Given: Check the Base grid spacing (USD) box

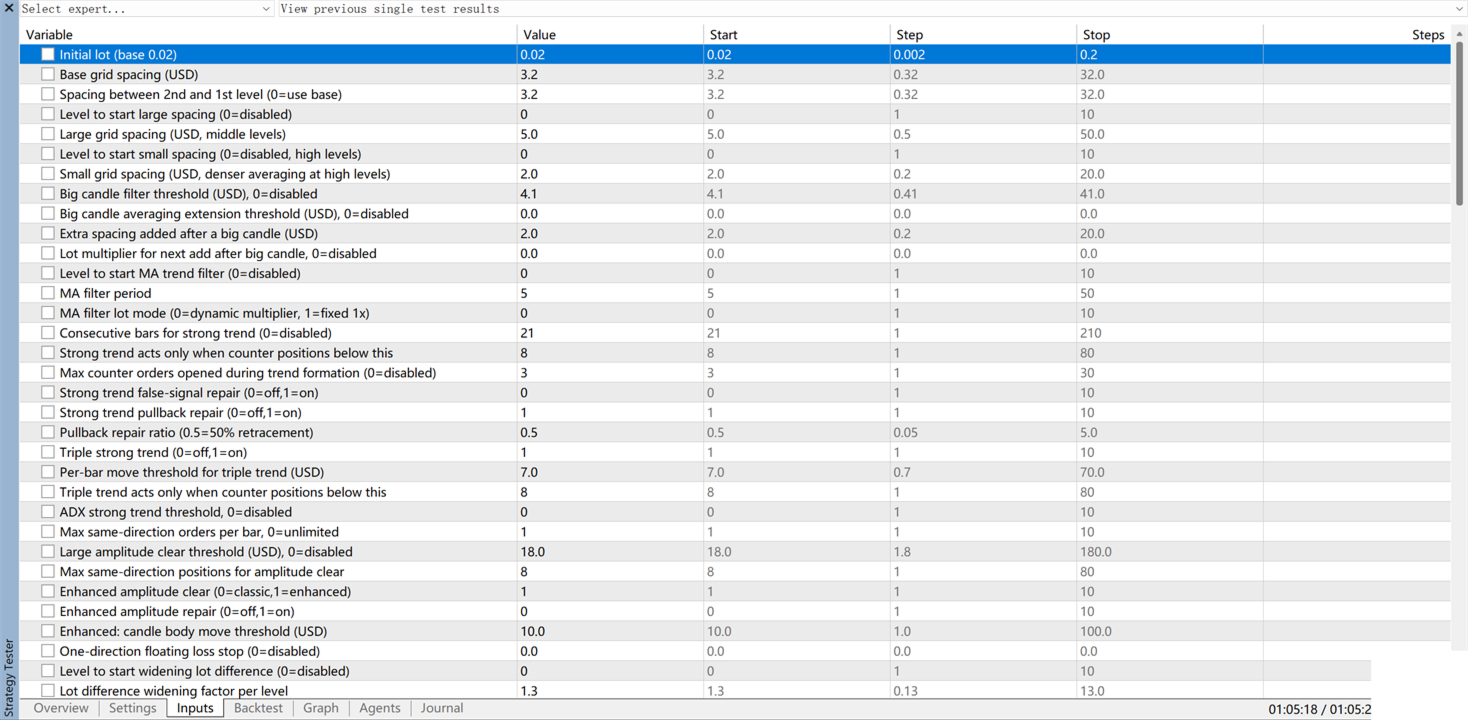Looking at the screenshot, I should pyautogui.click(x=48, y=74).
